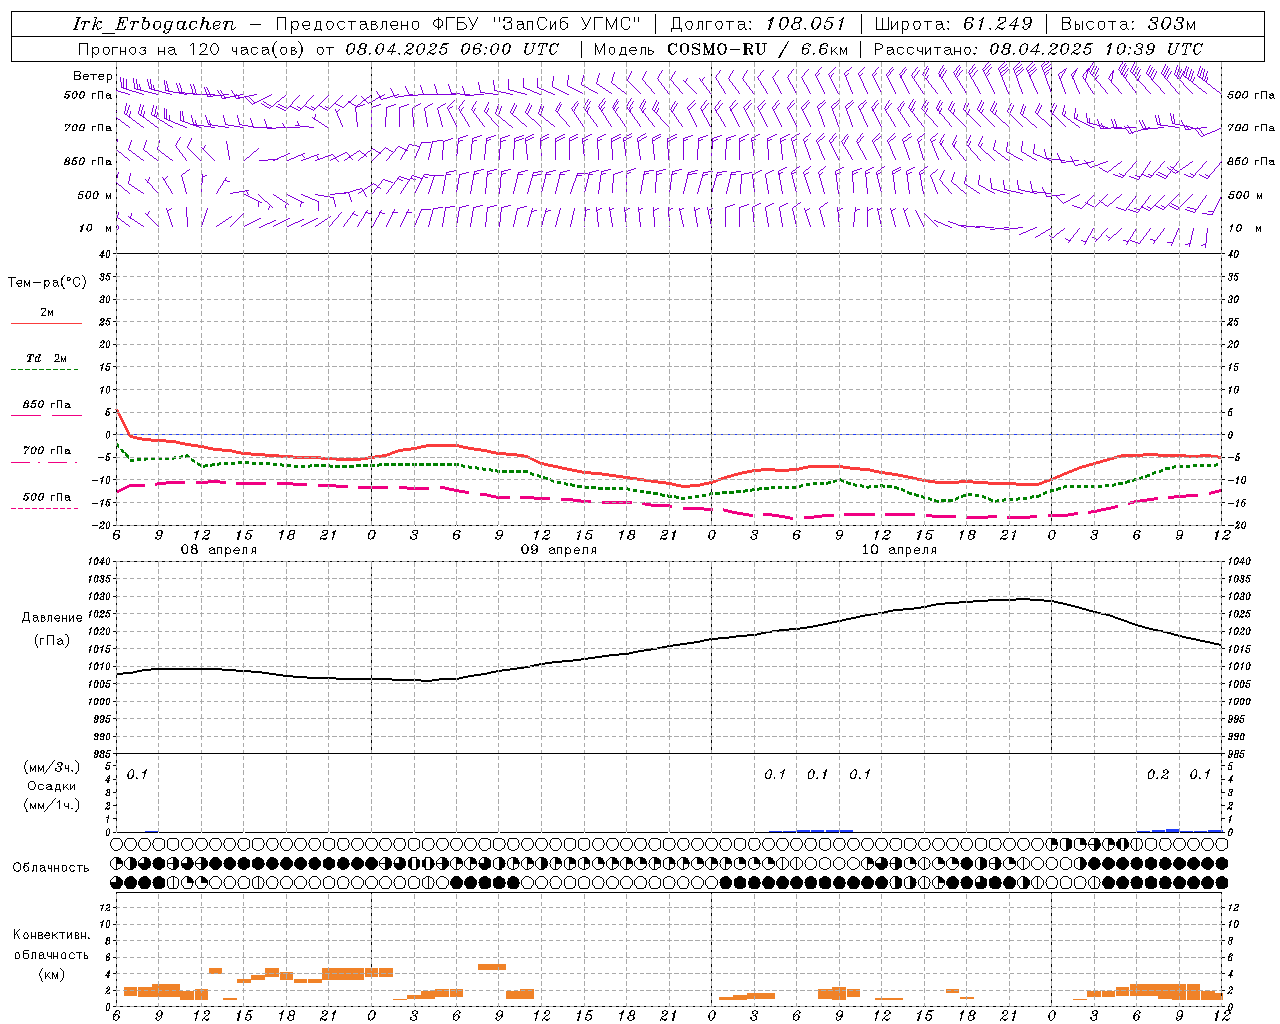Click the Ветер panel label
1280x1024 pixels.
[92, 76]
